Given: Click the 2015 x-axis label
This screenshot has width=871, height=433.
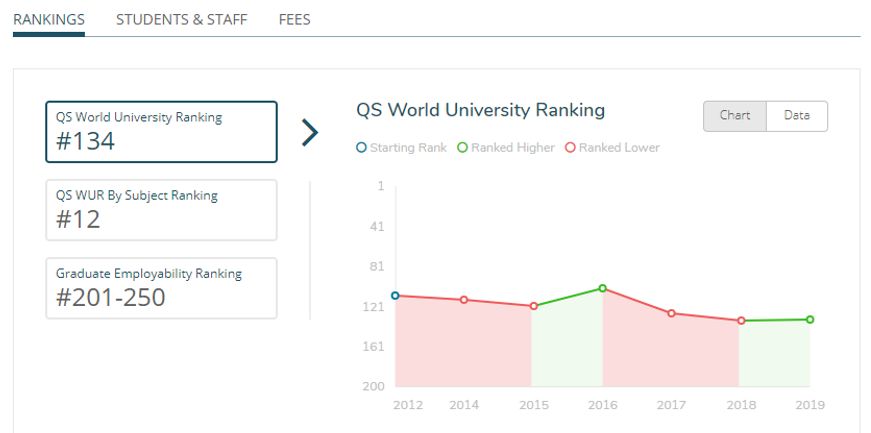Looking at the screenshot, I should pos(534,405).
